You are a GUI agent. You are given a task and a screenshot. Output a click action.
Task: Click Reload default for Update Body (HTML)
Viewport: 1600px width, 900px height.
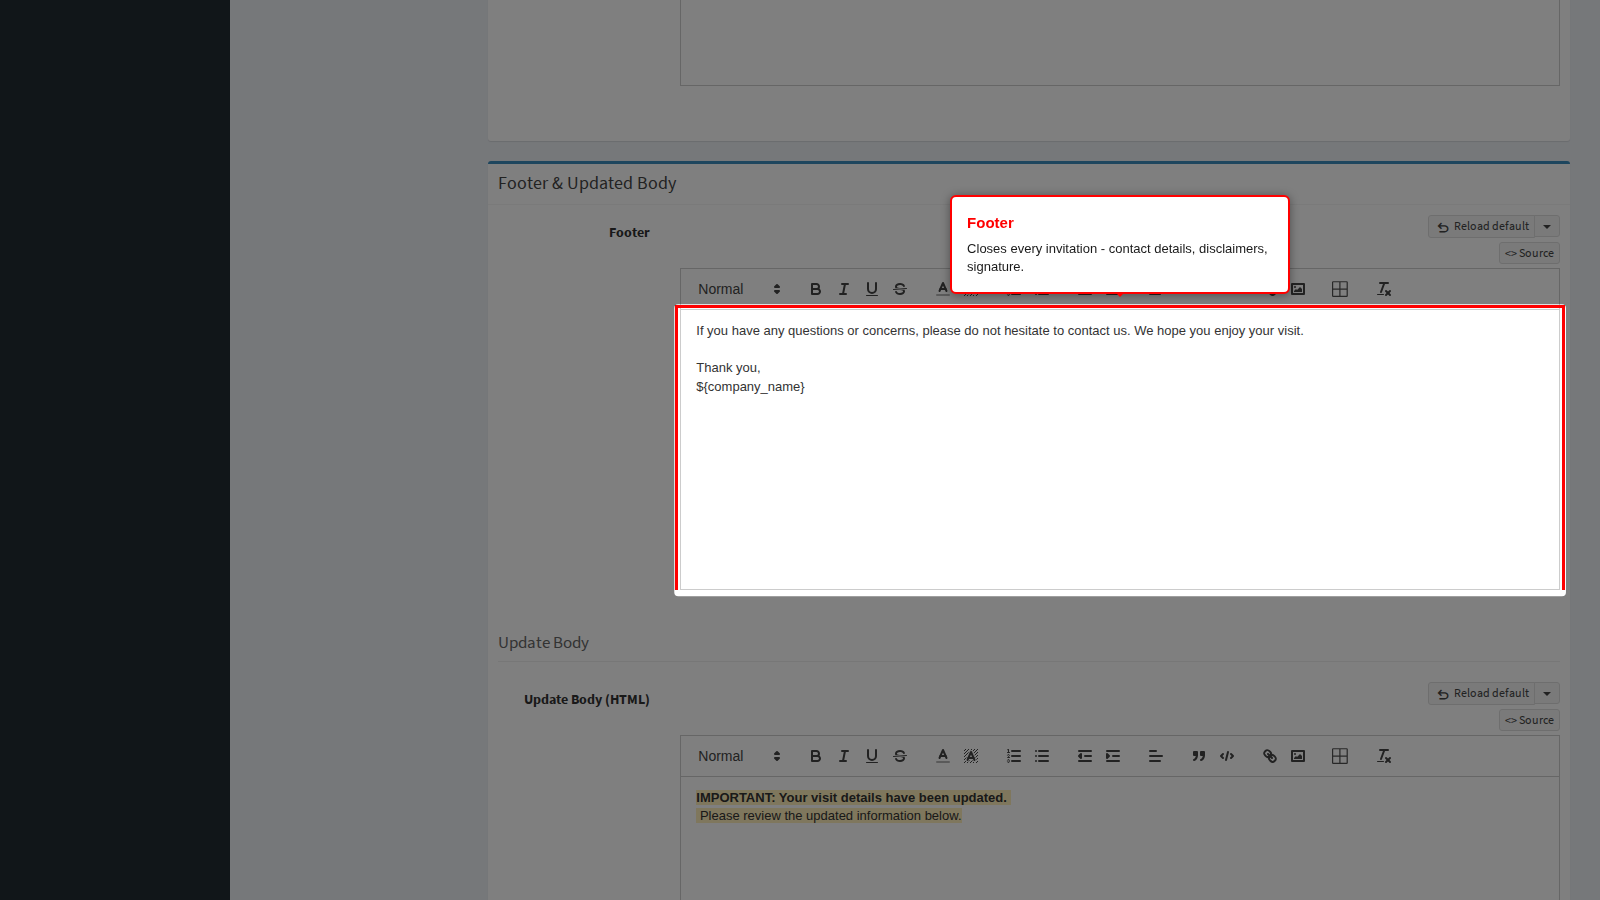(1482, 694)
